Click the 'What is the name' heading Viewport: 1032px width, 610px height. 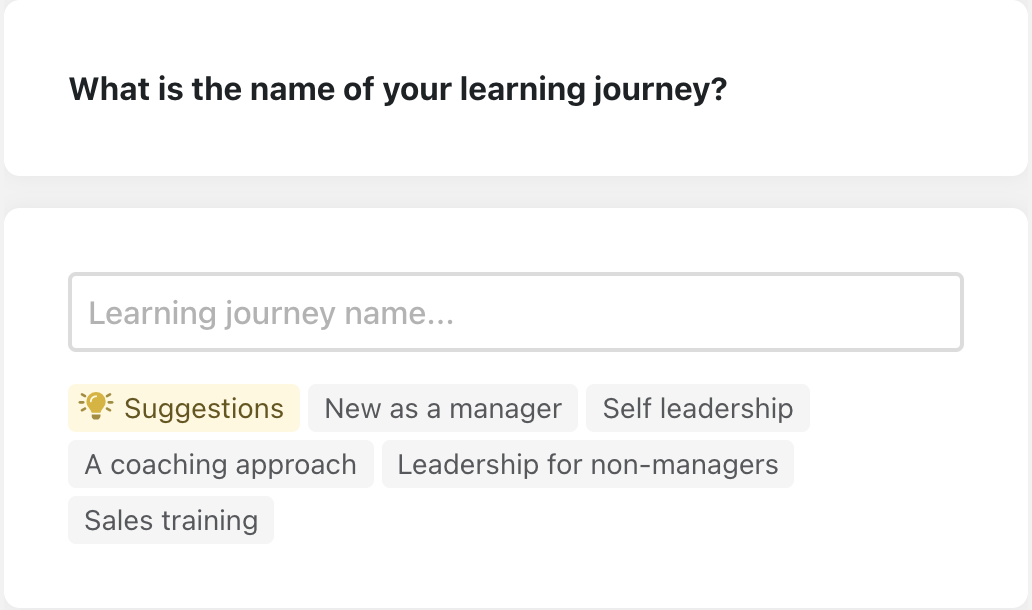pyautogui.click(x=397, y=90)
